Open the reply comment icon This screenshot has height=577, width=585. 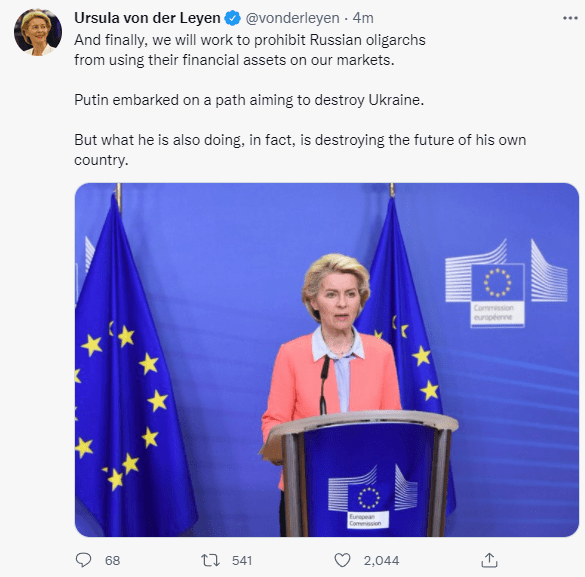pyautogui.click(x=83, y=560)
